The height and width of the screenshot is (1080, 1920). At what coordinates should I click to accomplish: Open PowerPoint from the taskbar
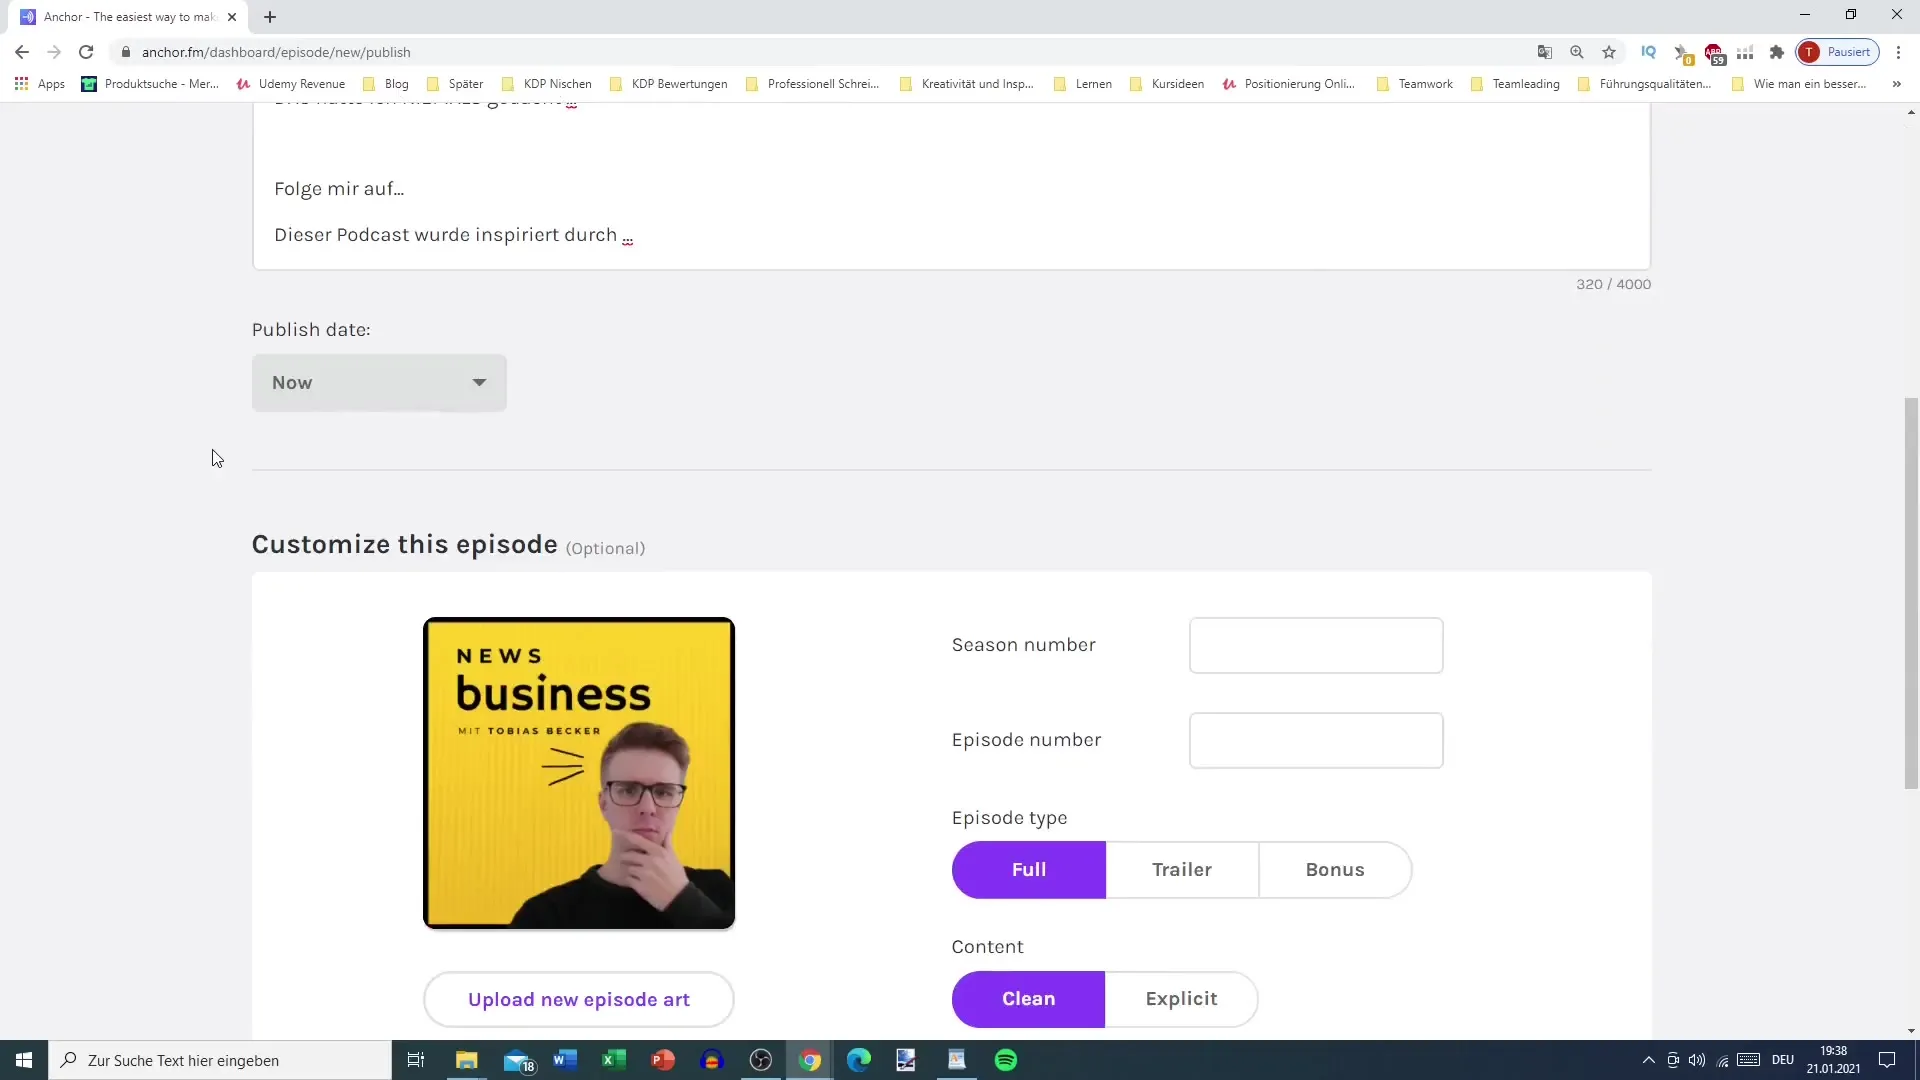[x=663, y=1060]
